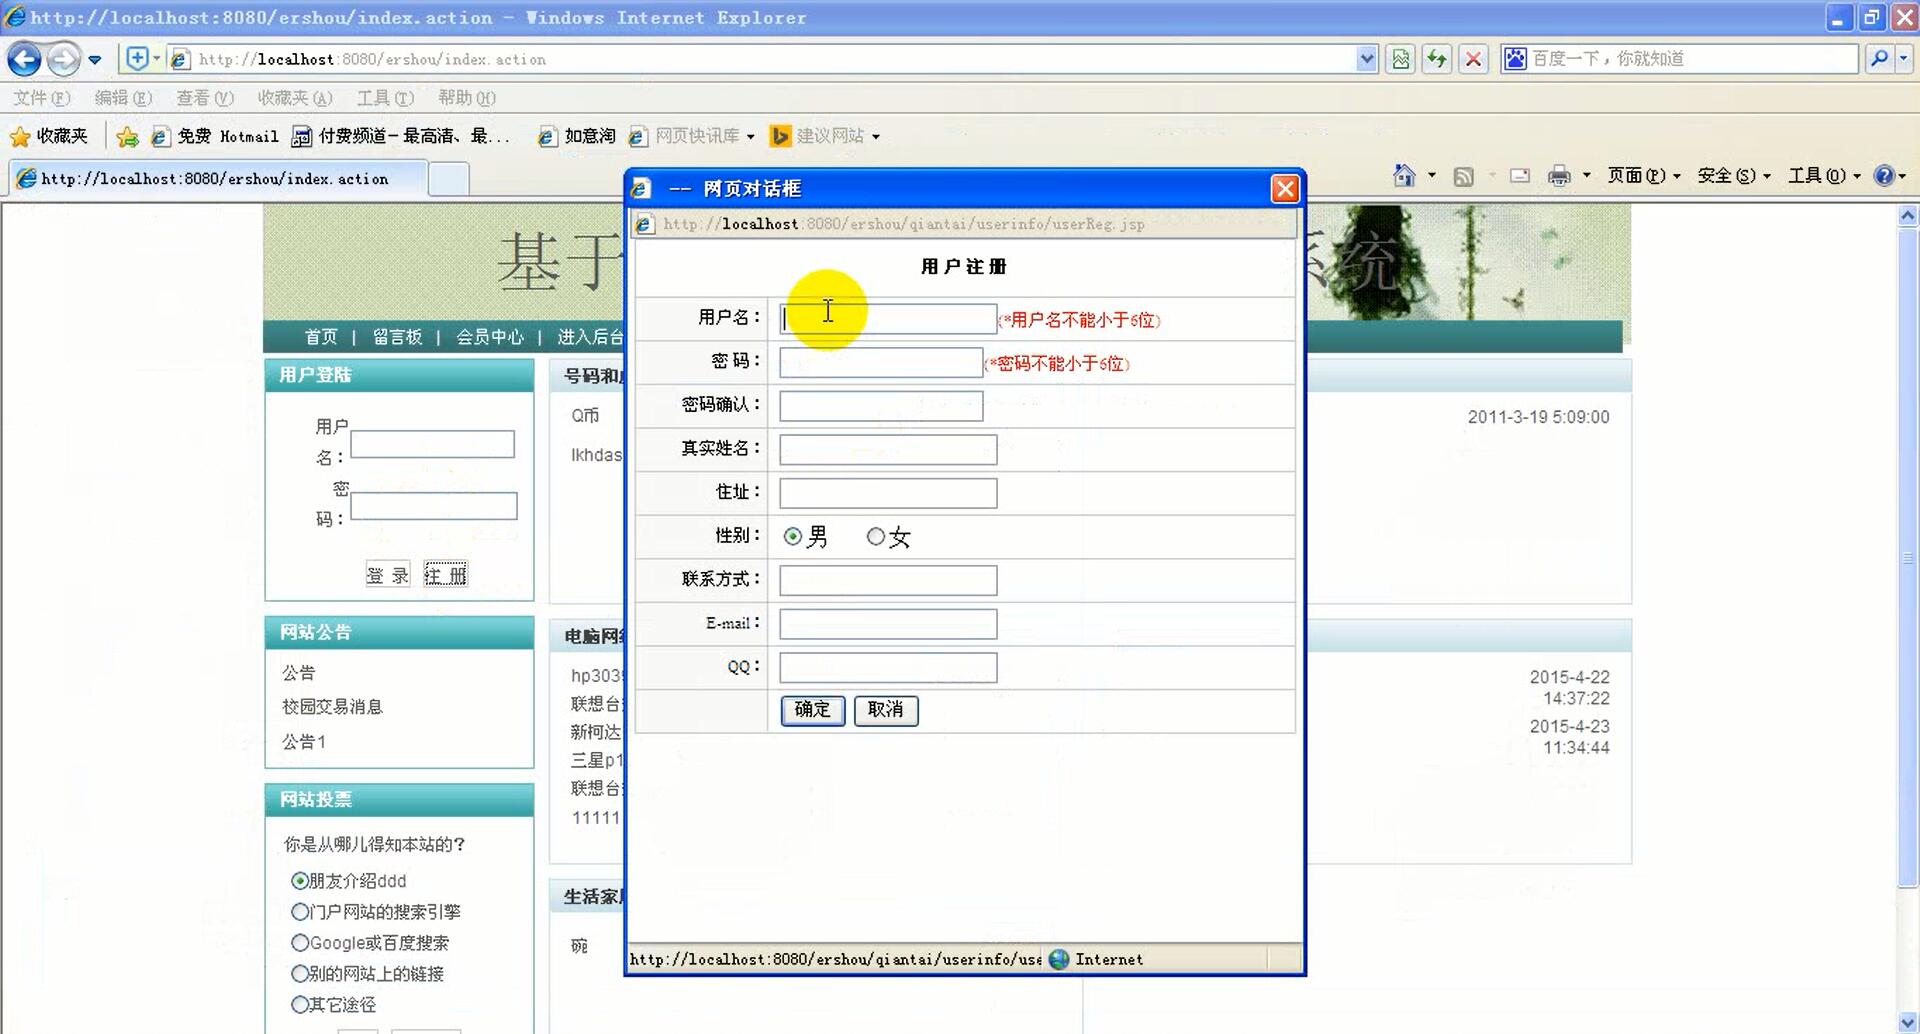The height and width of the screenshot is (1034, 1920).
Task: Select the Google或百度搜索 poll option
Action: point(299,943)
